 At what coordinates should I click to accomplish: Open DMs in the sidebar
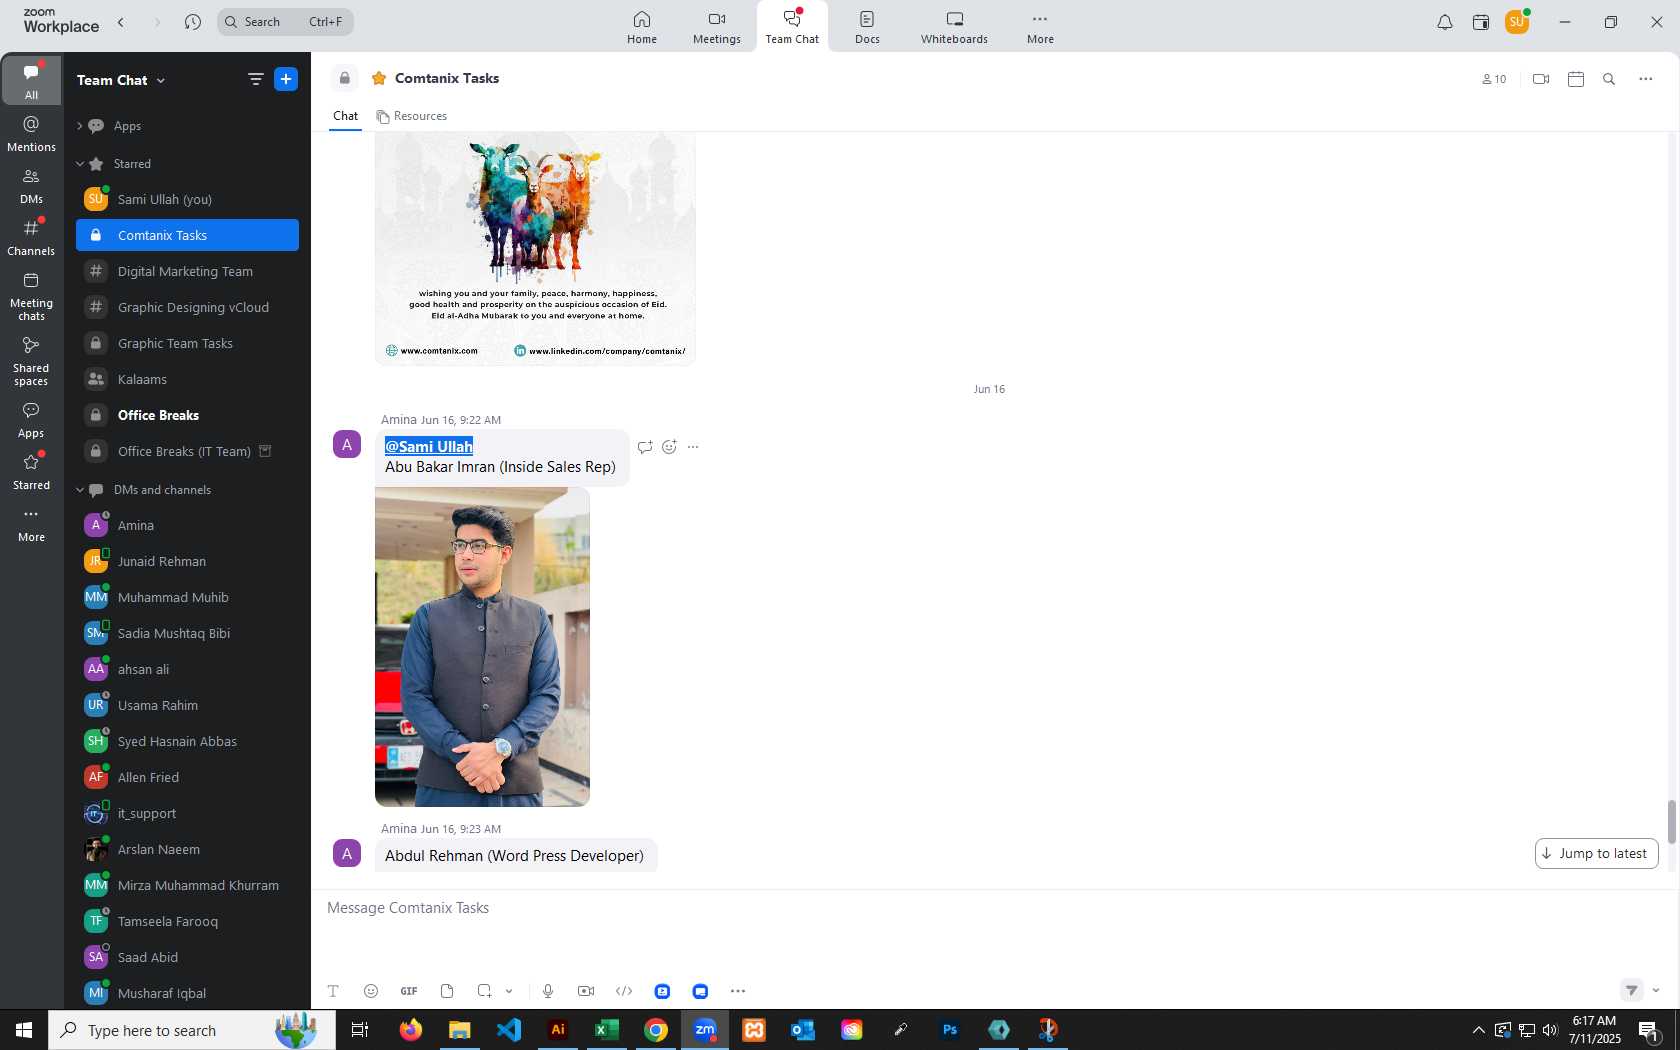(x=31, y=185)
